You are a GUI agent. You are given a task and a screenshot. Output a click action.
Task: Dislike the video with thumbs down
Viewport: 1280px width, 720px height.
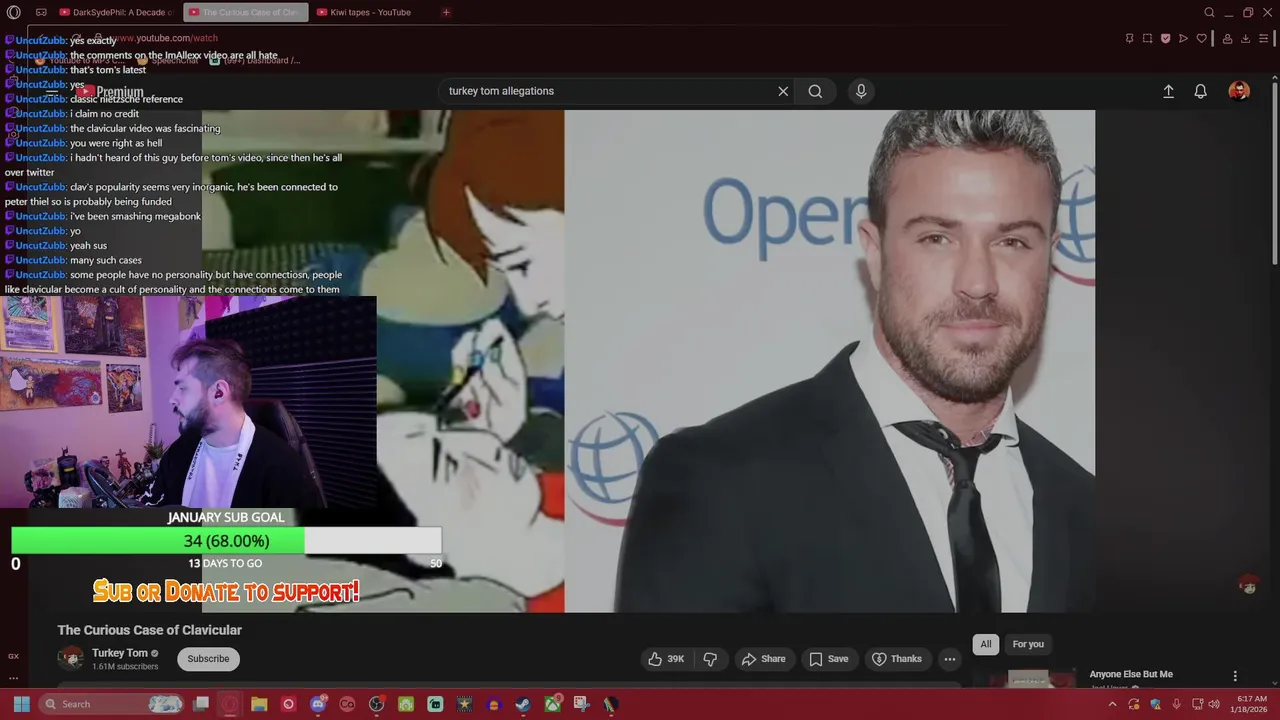[x=710, y=659]
